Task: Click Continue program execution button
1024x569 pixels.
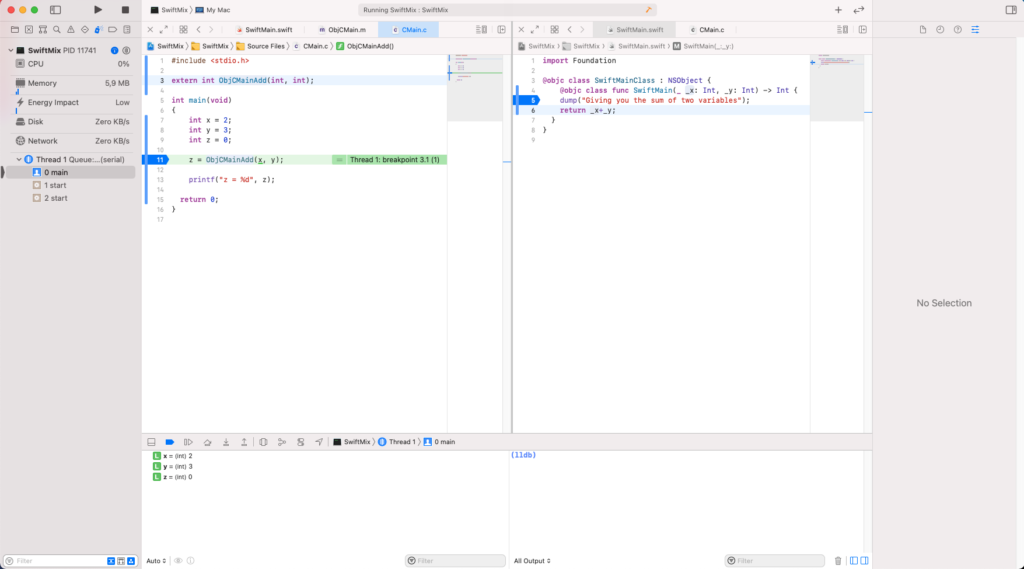Action: tap(187, 441)
